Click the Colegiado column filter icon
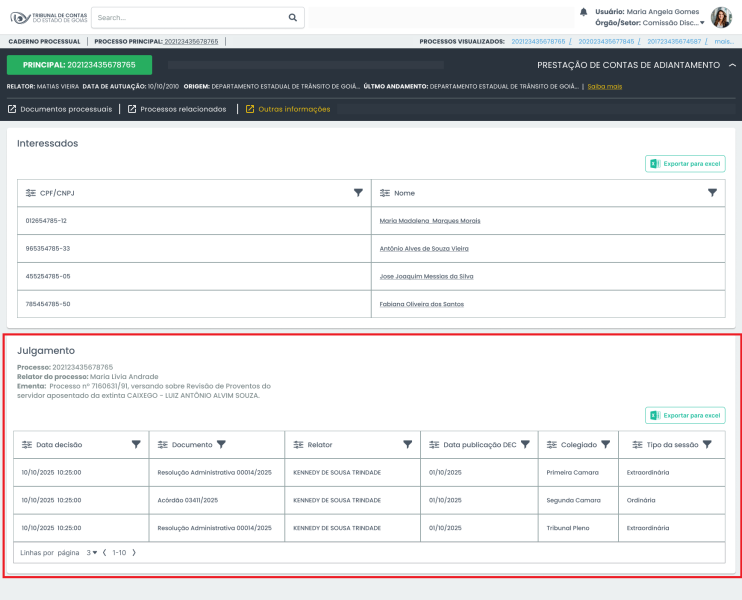Screen dimensions: 742x600 pos(606,444)
